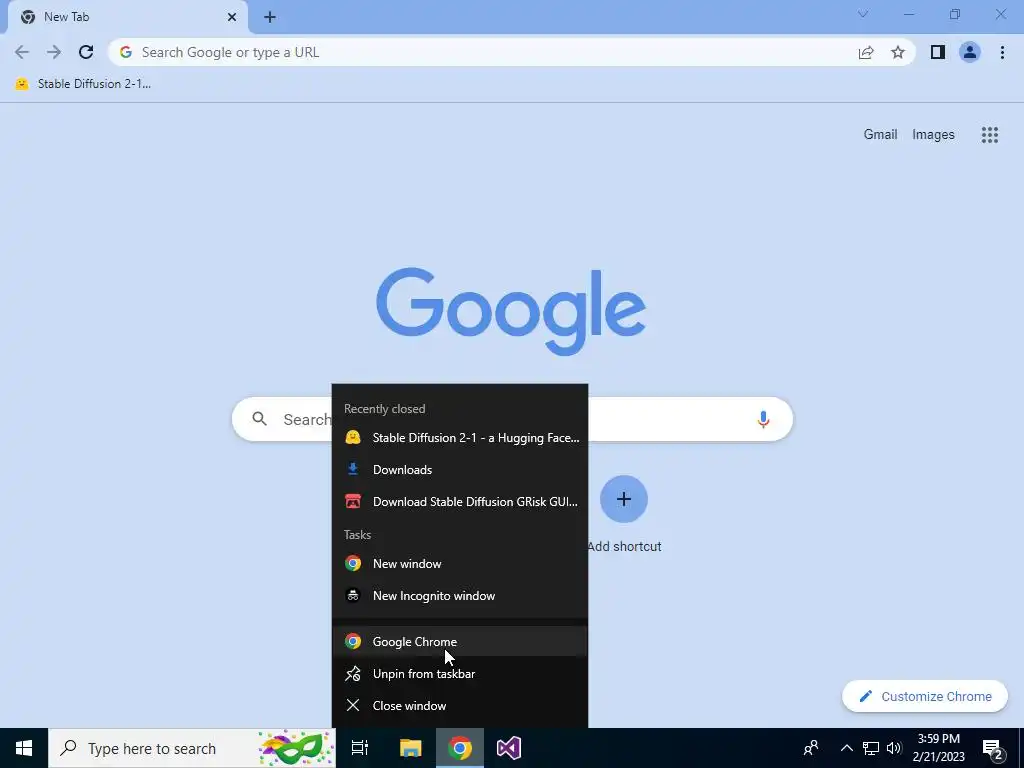The height and width of the screenshot is (768, 1024).
Task: Open the People icon in taskbar
Action: pos(811,748)
